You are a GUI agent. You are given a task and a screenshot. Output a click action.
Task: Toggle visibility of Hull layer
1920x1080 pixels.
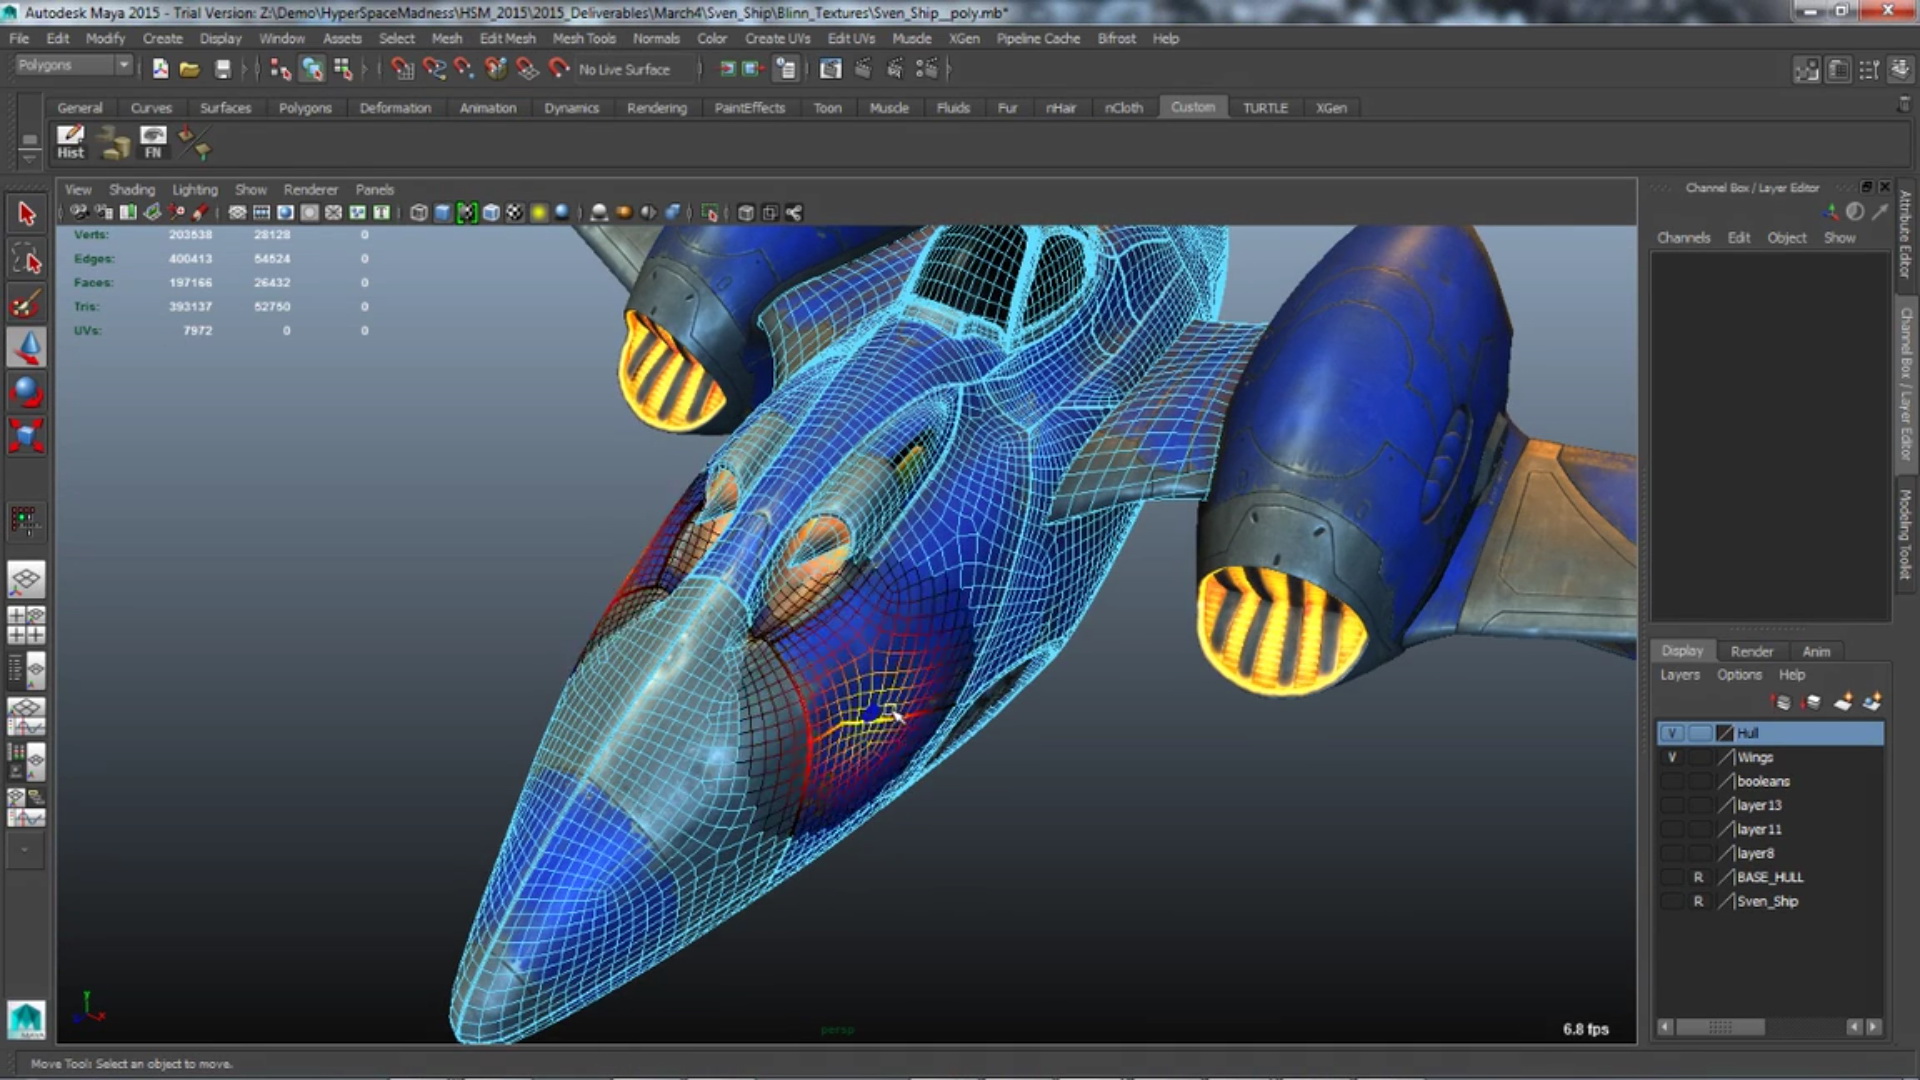pyautogui.click(x=1671, y=732)
